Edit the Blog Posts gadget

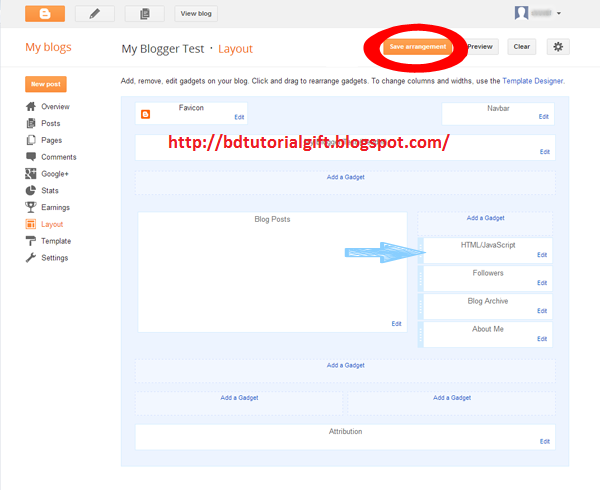pos(396,324)
